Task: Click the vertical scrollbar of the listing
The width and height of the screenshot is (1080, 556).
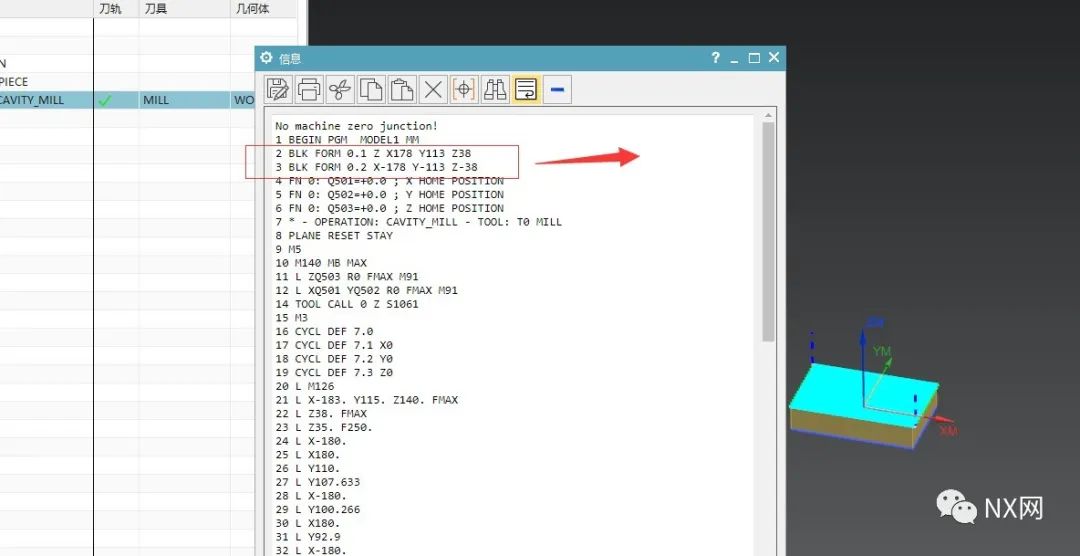Action: 768,230
